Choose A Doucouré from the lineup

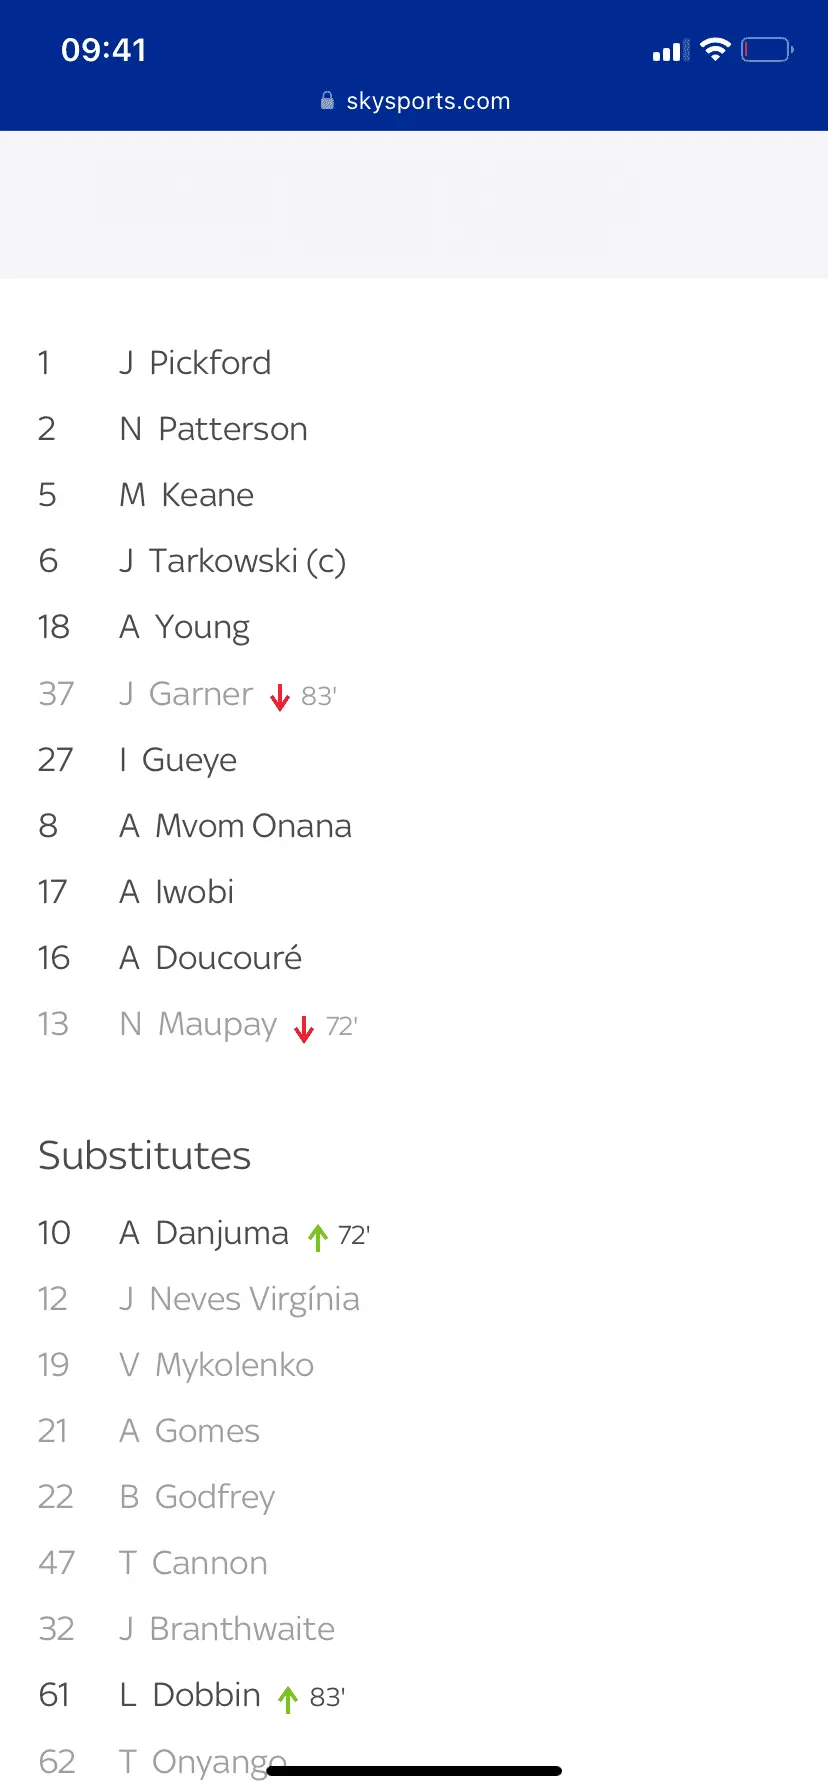tap(210, 958)
